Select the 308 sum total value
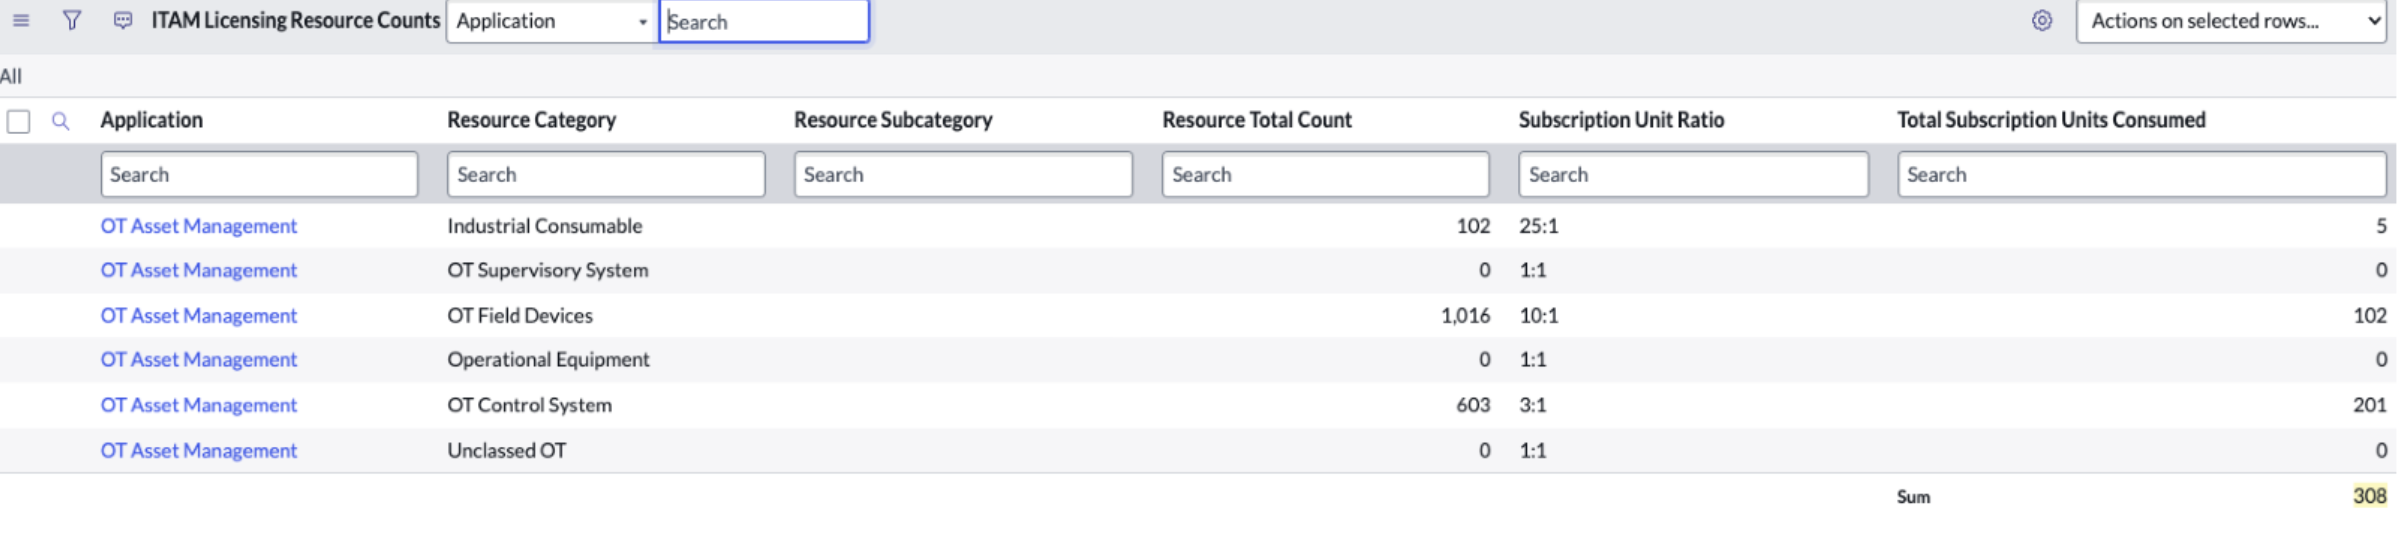Viewport: 2404px width, 534px height. point(2370,495)
